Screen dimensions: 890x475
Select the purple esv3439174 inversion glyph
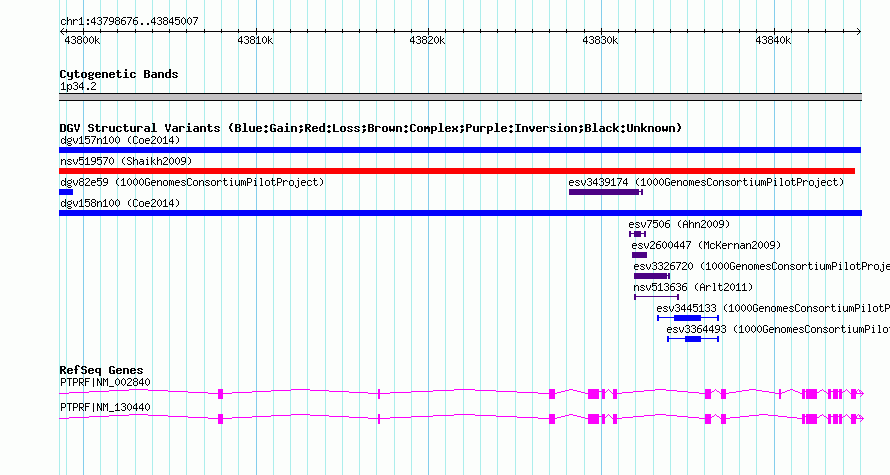tap(606, 192)
